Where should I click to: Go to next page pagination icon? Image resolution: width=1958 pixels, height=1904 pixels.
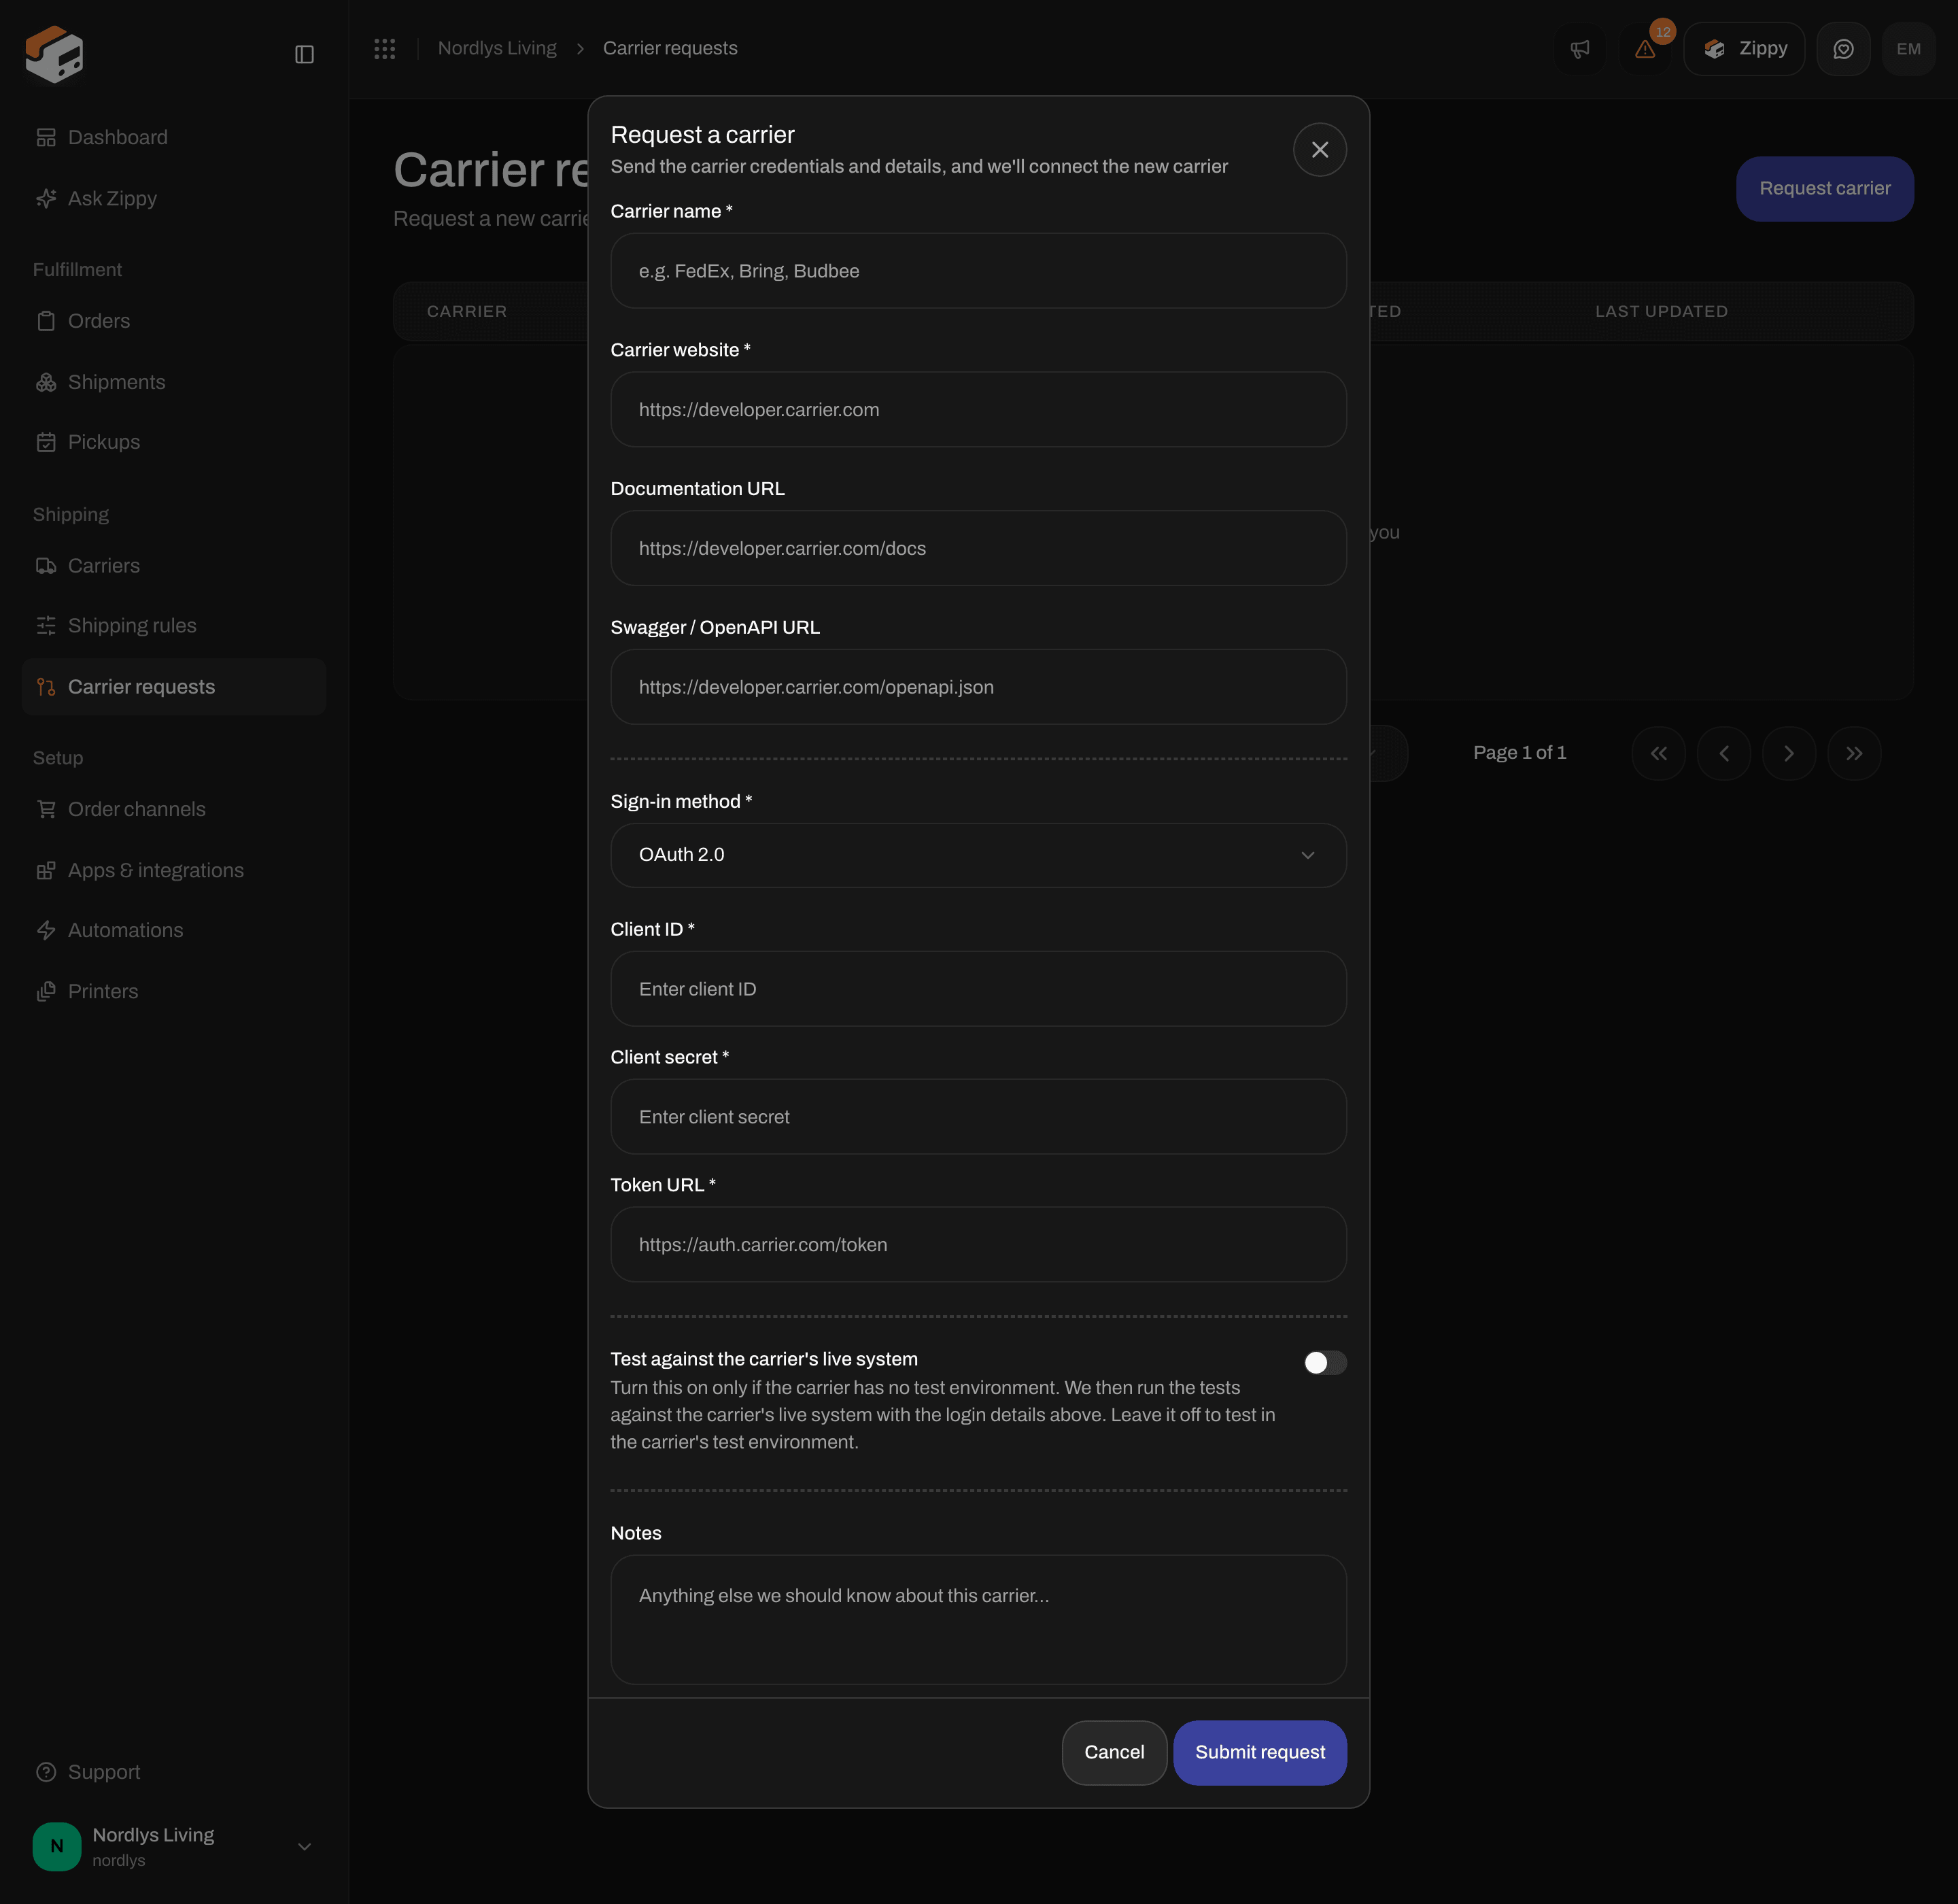click(x=1789, y=754)
